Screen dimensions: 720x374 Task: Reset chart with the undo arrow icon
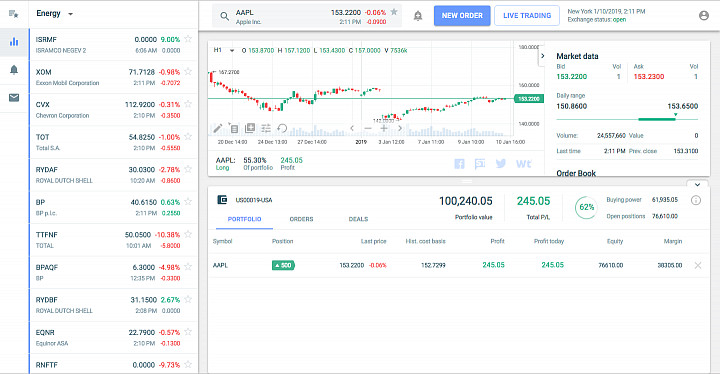(282, 128)
